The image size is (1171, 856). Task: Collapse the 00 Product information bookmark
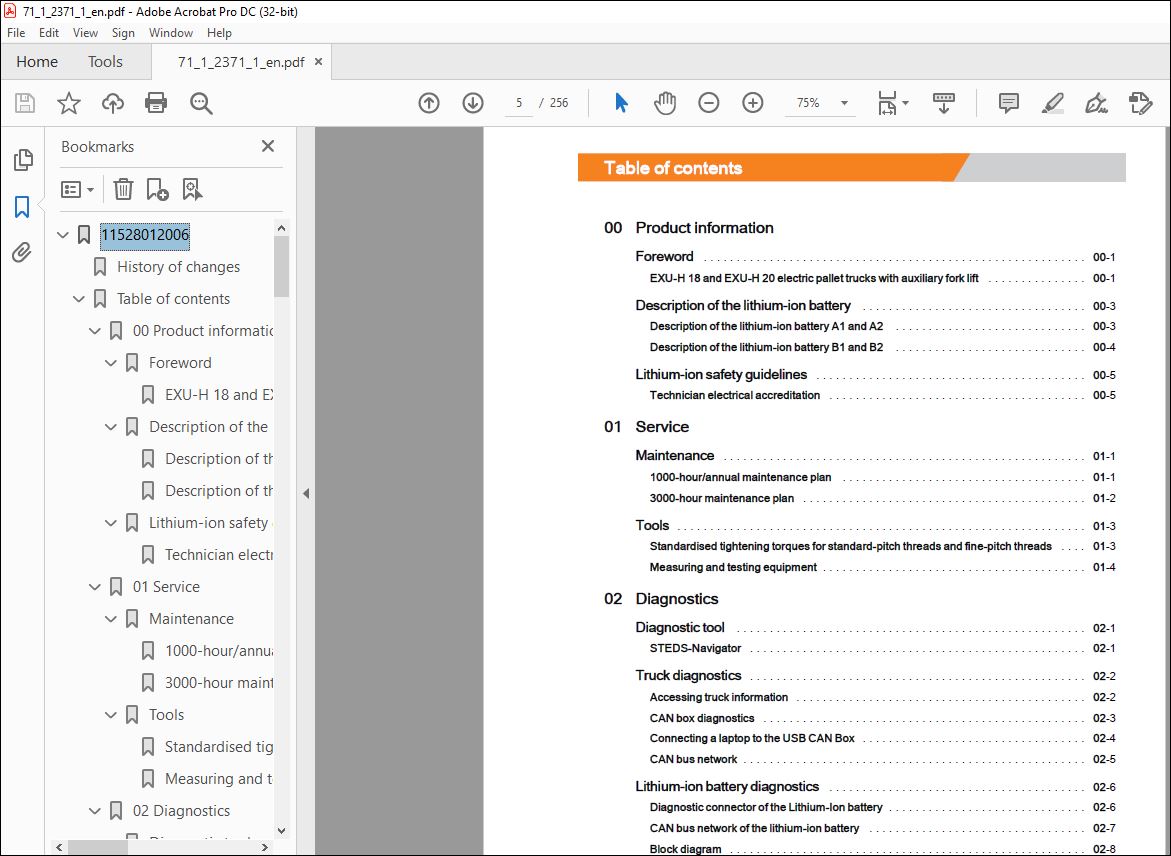(x=95, y=331)
